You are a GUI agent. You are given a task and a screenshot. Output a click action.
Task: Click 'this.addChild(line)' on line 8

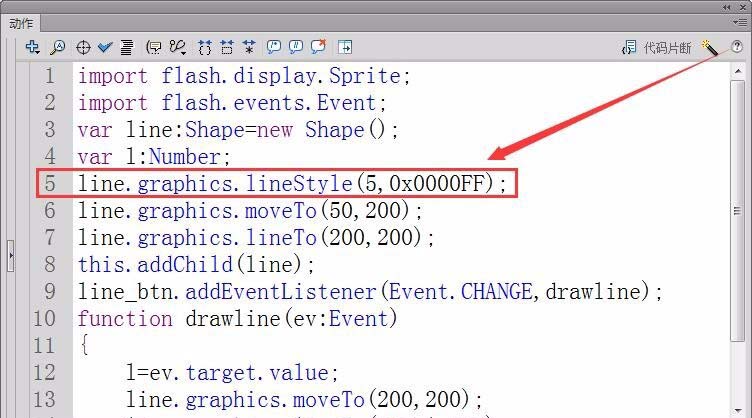click(x=190, y=265)
